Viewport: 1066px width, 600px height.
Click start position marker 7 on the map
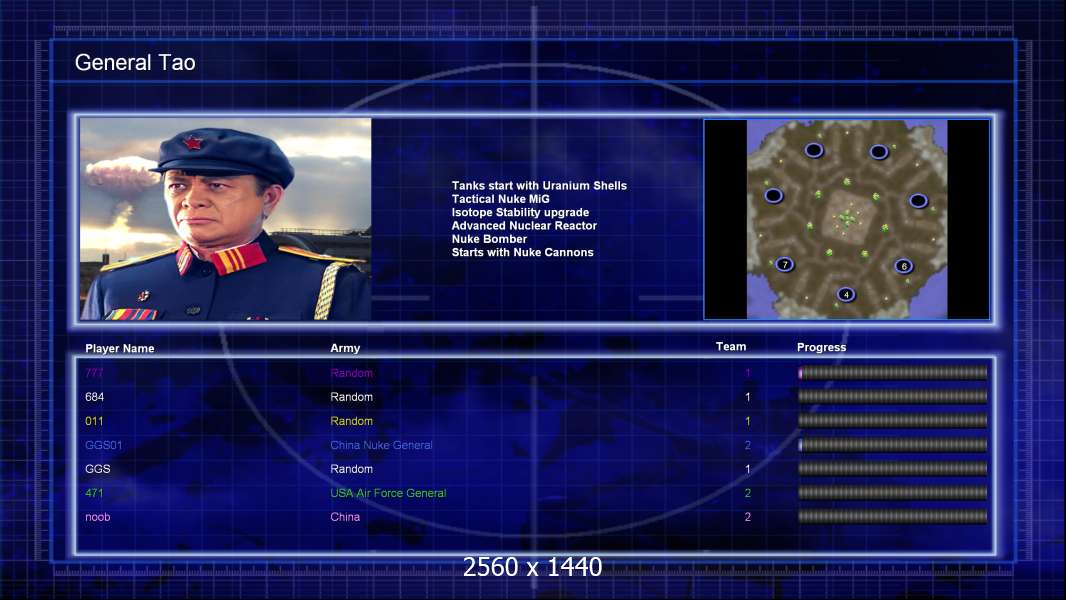[x=785, y=264]
